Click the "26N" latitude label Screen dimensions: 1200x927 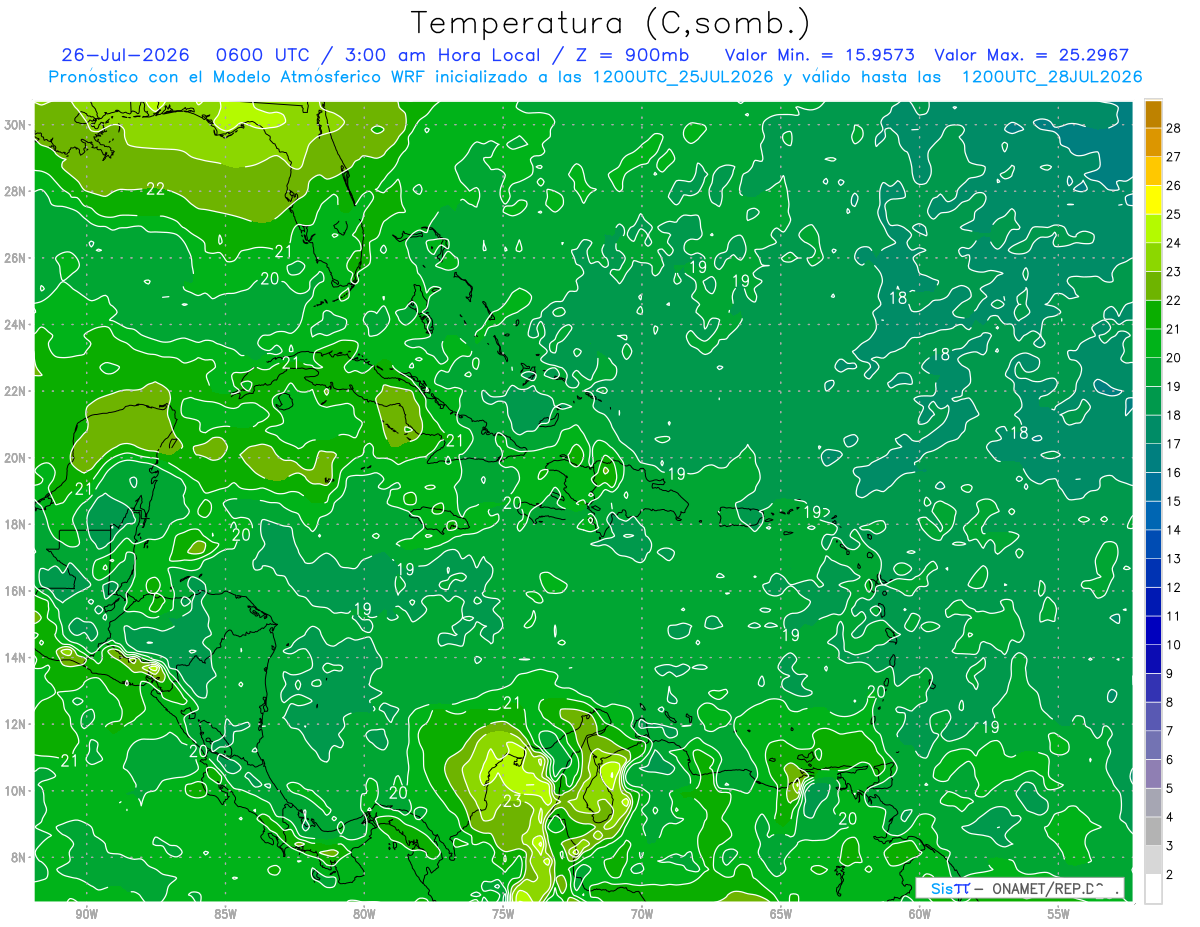(x=16, y=258)
